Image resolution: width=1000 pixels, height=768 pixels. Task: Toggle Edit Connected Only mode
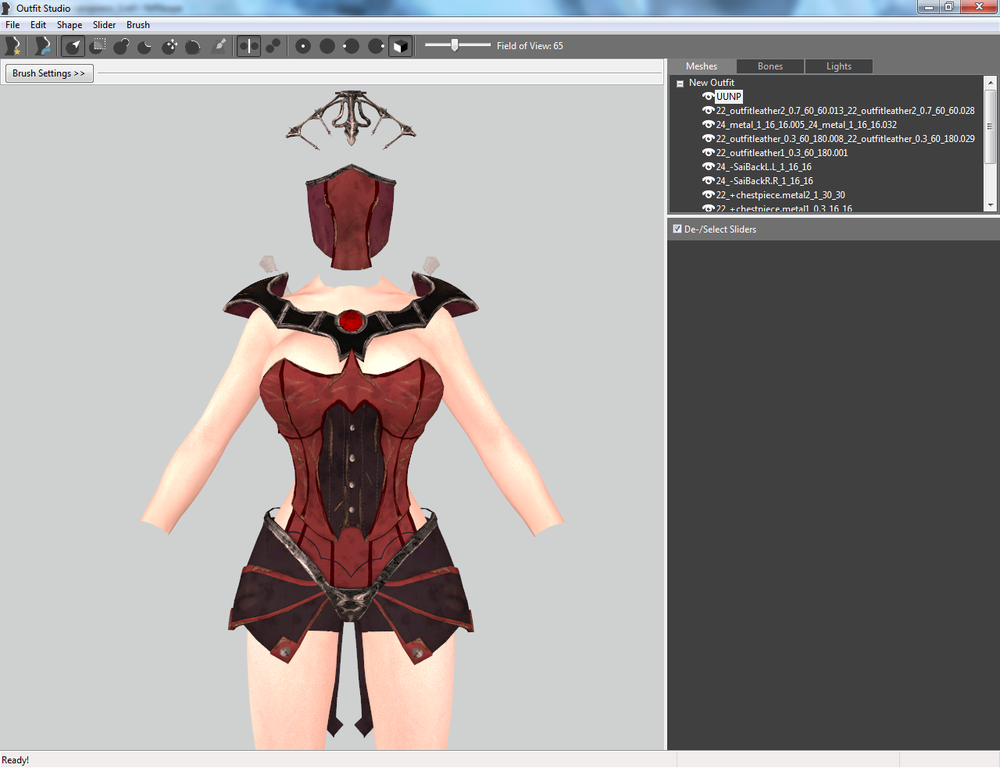[x=273, y=46]
